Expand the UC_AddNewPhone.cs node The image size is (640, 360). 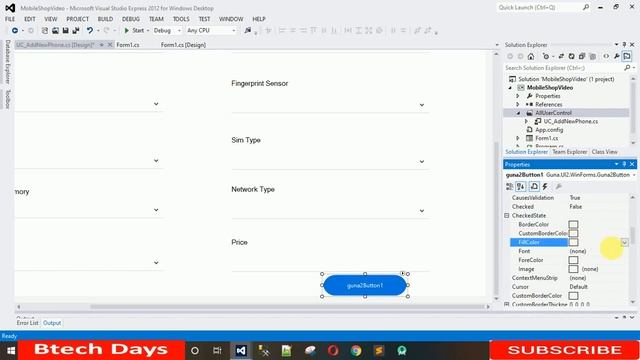tap(526, 121)
